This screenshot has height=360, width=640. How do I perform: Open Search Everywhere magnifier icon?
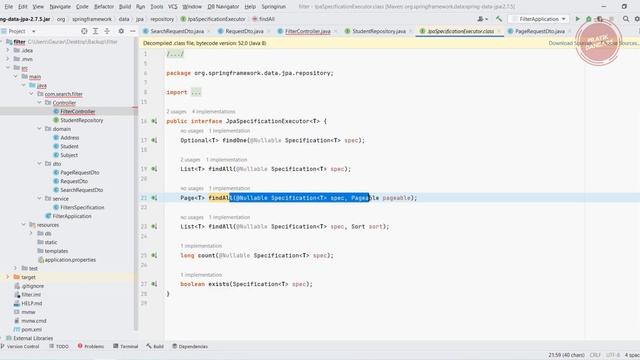click(626, 19)
